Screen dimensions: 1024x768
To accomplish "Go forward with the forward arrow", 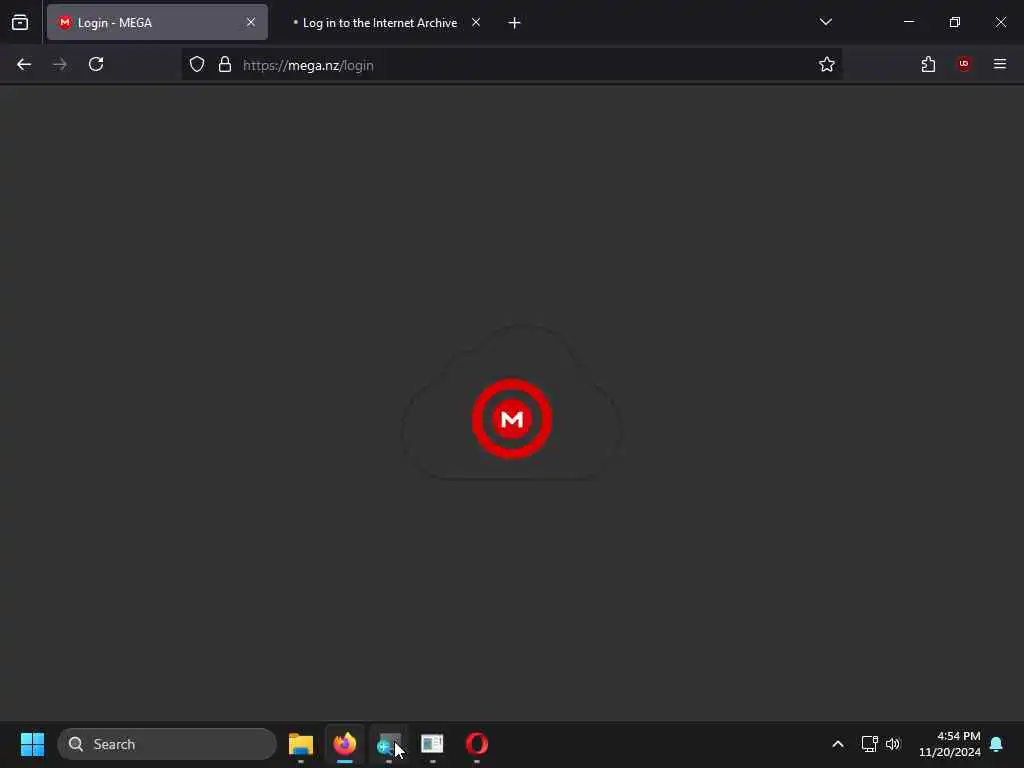I will (60, 65).
